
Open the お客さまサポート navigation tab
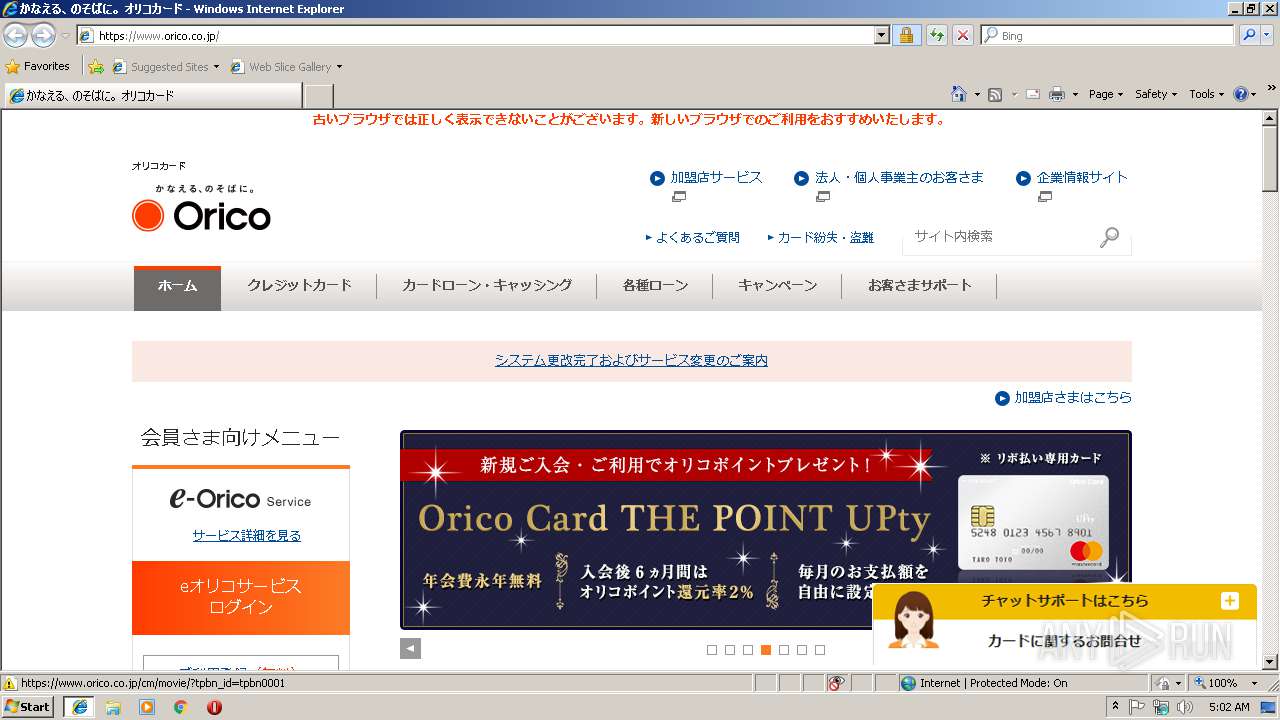coord(919,285)
